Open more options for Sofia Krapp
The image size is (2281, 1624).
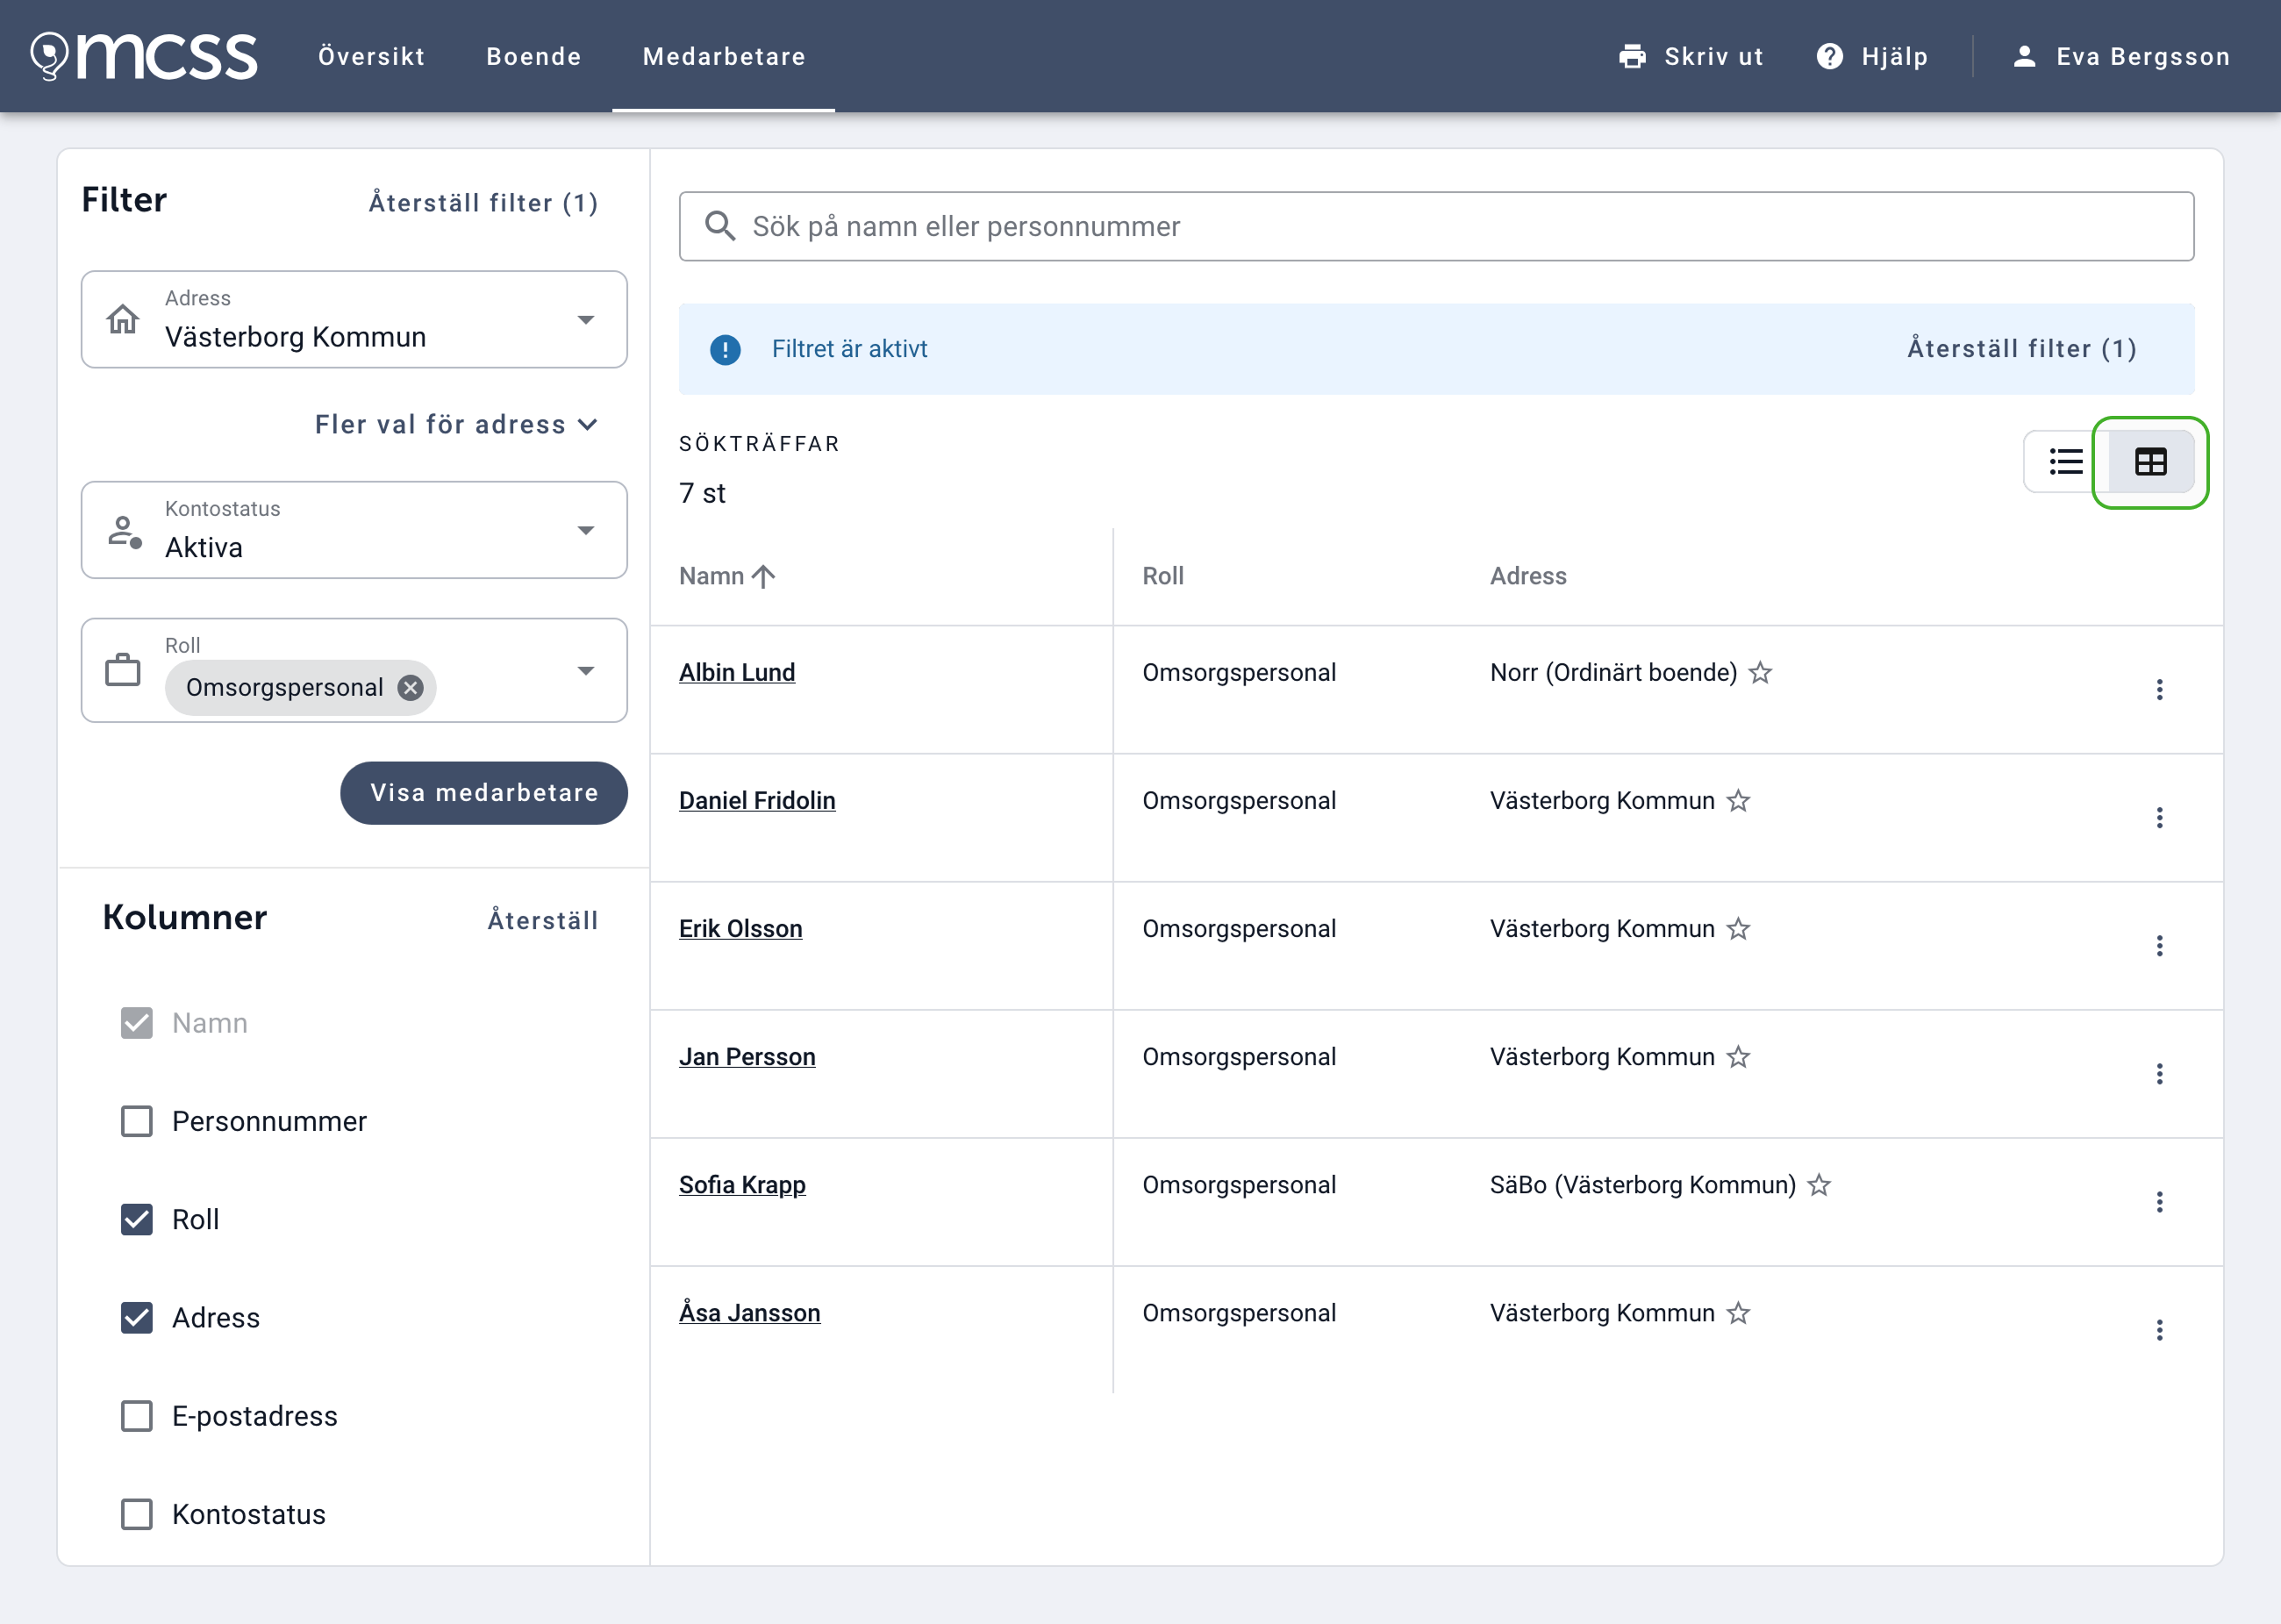(2160, 1202)
